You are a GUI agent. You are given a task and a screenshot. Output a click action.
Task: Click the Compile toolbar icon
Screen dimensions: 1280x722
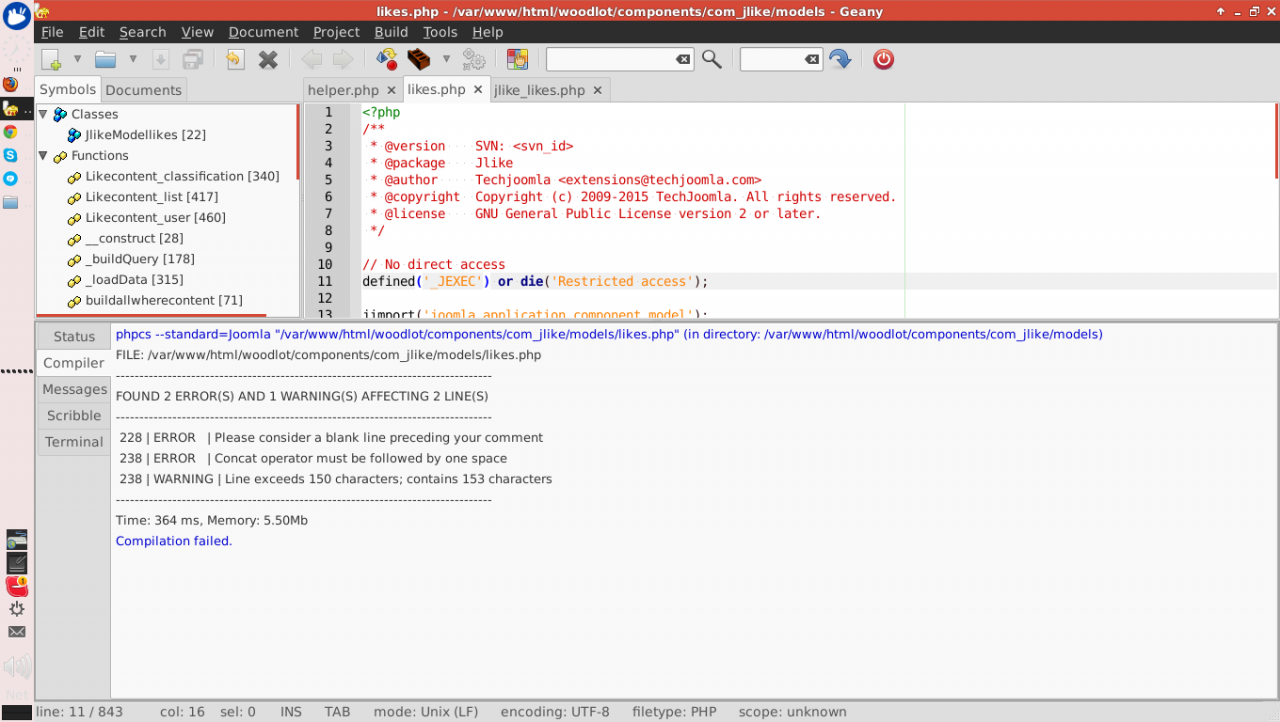tap(386, 59)
